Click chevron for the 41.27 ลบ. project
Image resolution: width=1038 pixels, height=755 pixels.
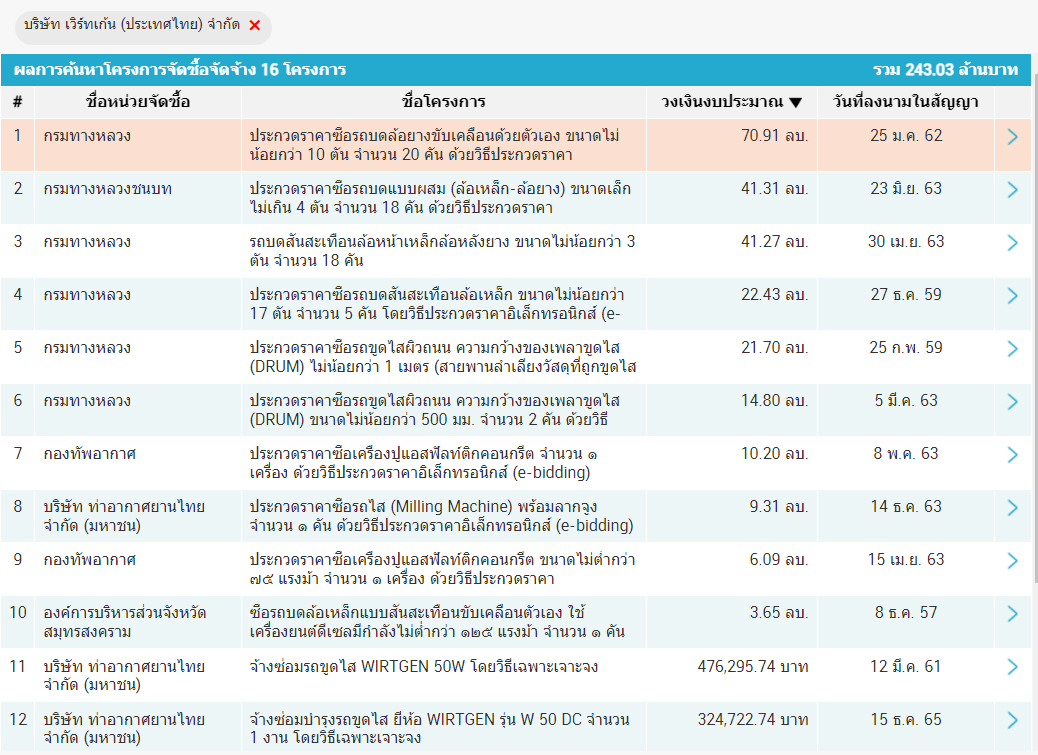[1012, 243]
